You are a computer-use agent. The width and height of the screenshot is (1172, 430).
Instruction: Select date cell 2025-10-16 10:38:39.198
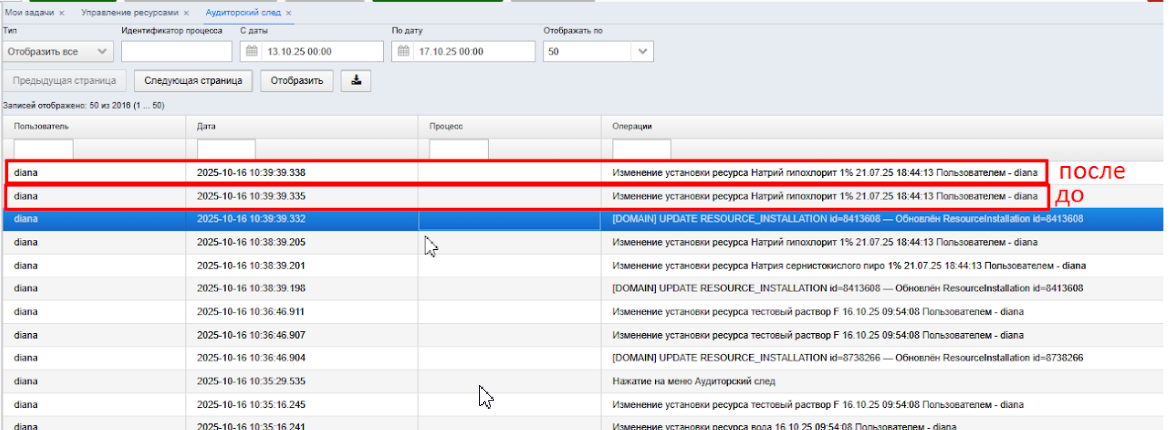click(251, 289)
